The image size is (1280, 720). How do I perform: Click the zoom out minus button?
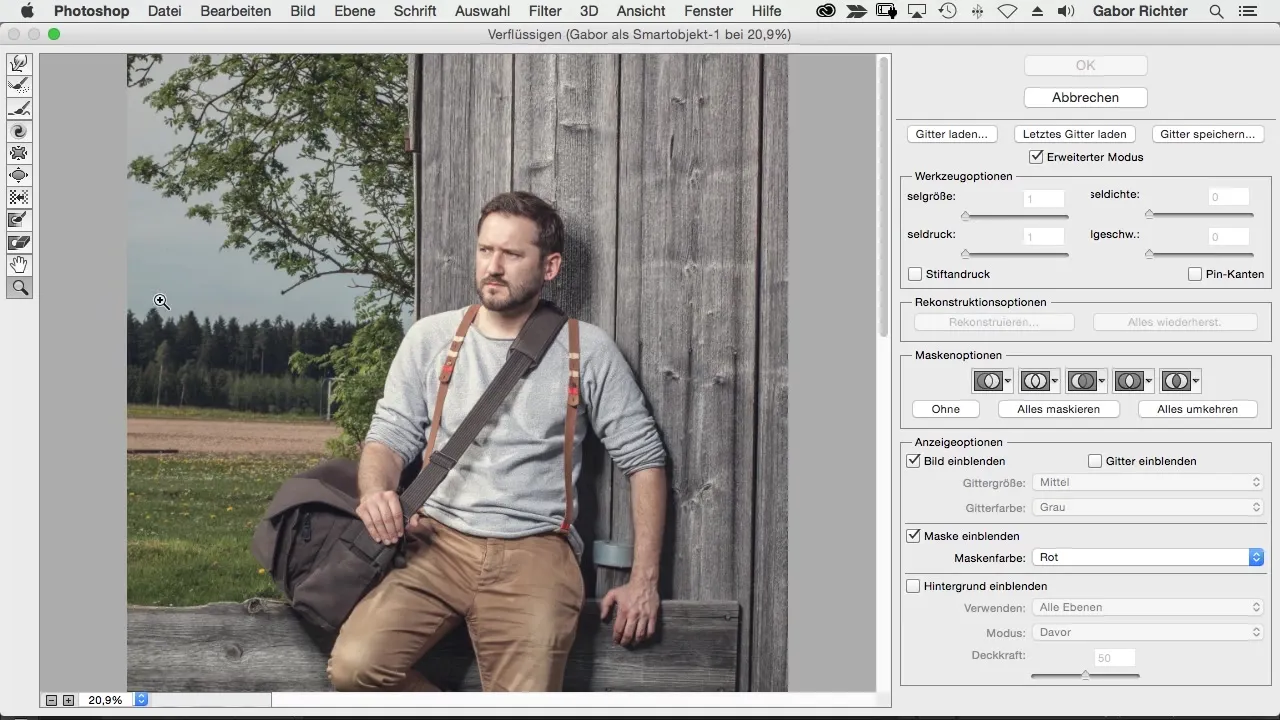(51, 700)
